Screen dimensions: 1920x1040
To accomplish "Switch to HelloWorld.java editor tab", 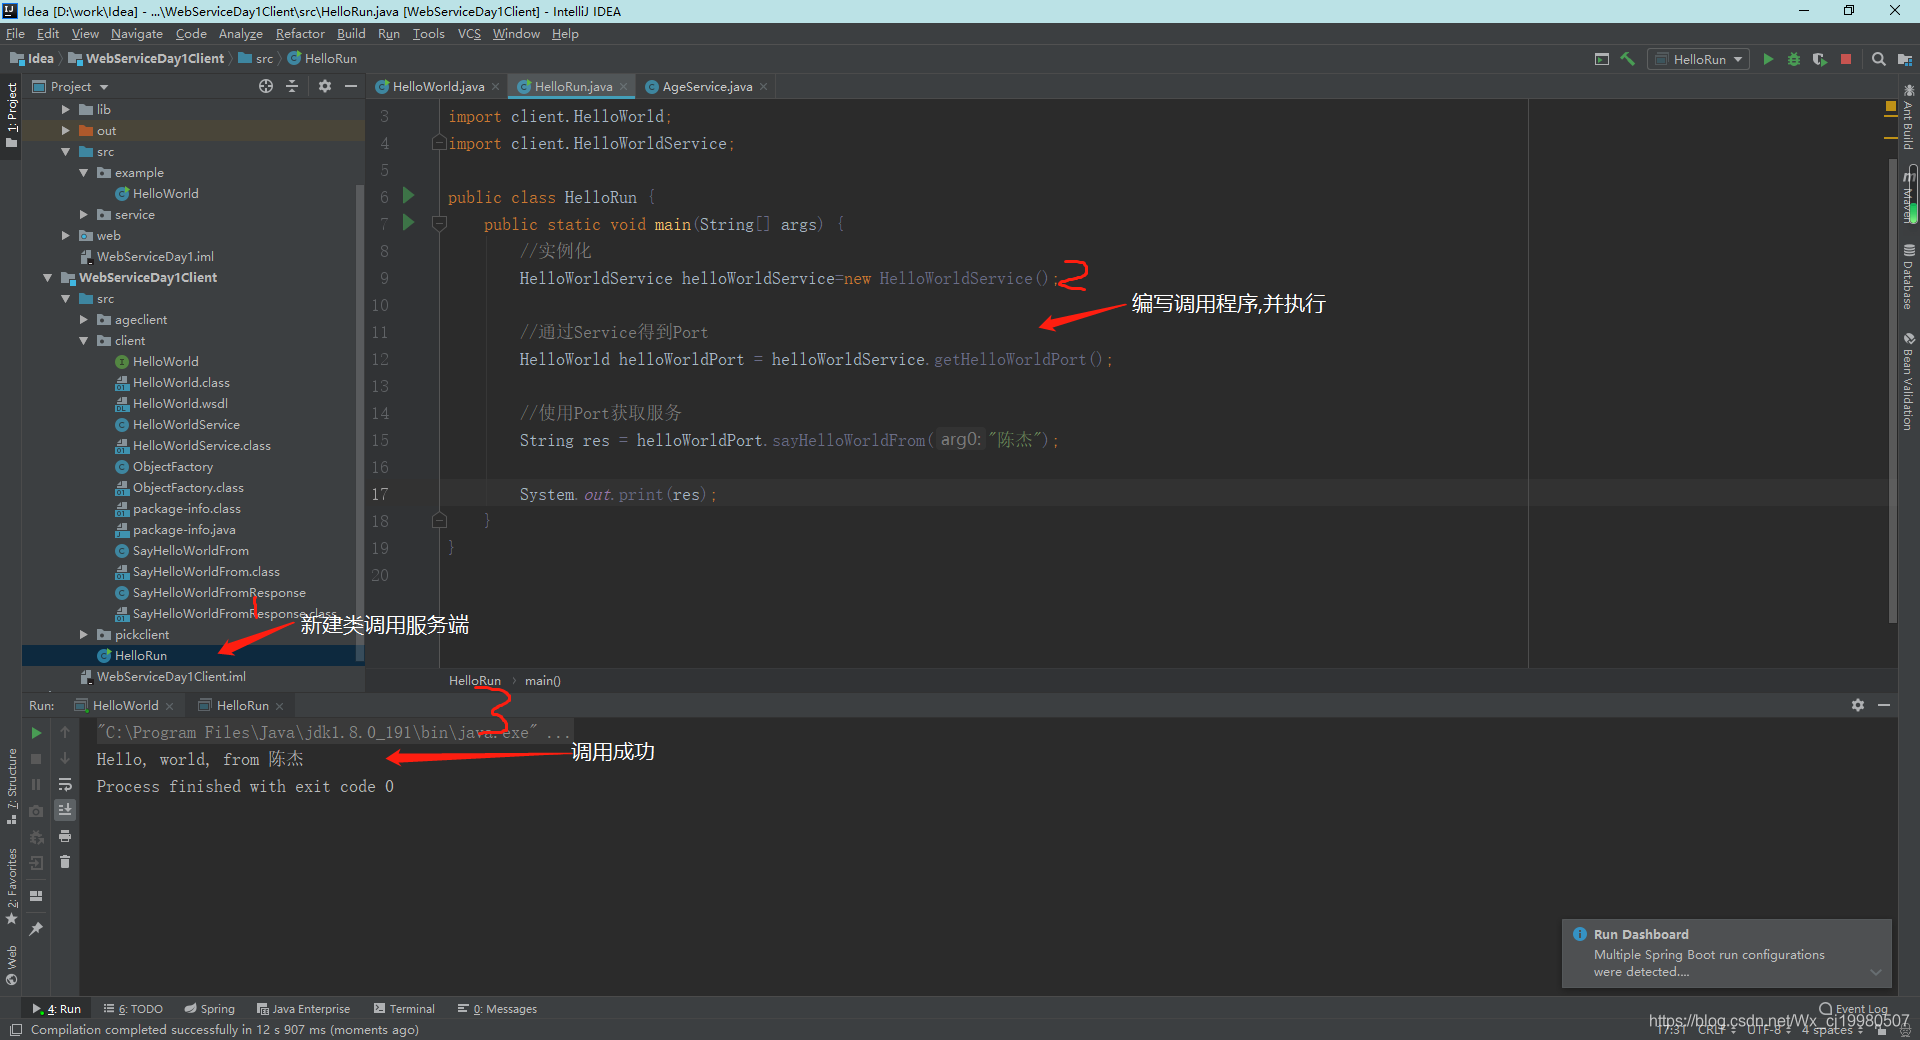I will (438, 87).
